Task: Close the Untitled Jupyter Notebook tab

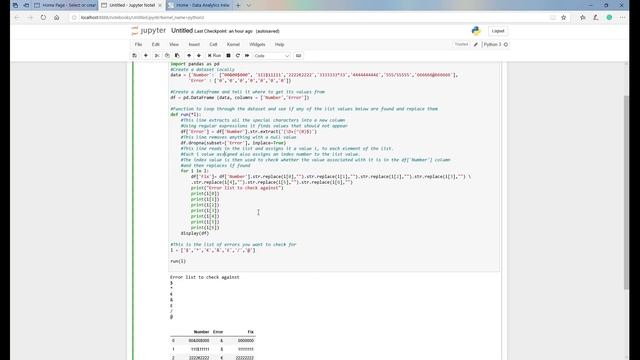Action: pyautogui.click(x=160, y=5)
